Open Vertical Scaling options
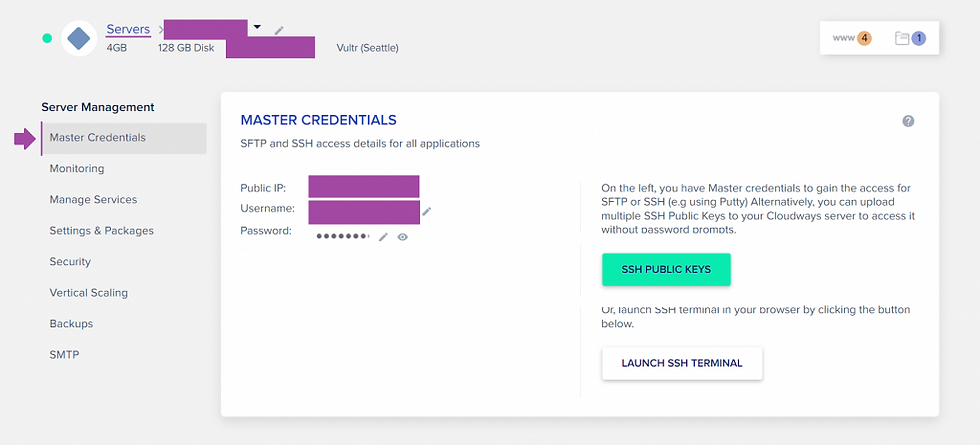This screenshot has width=980, height=445. click(88, 293)
